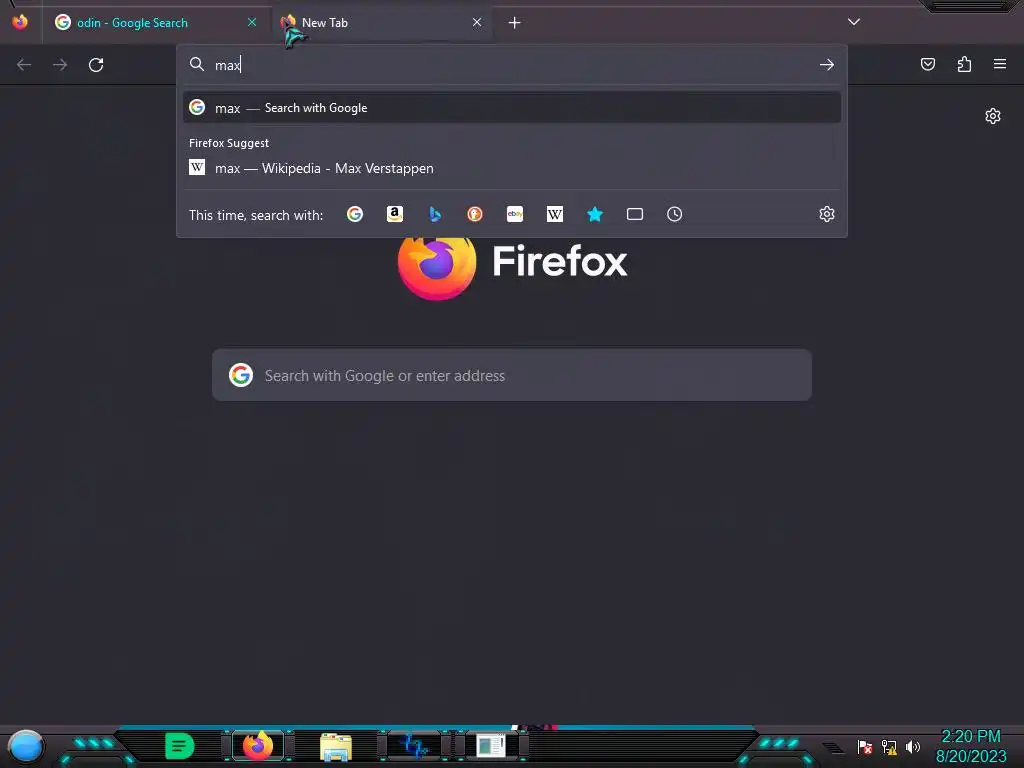Choose max — Search with Google suggestion

[512, 108]
